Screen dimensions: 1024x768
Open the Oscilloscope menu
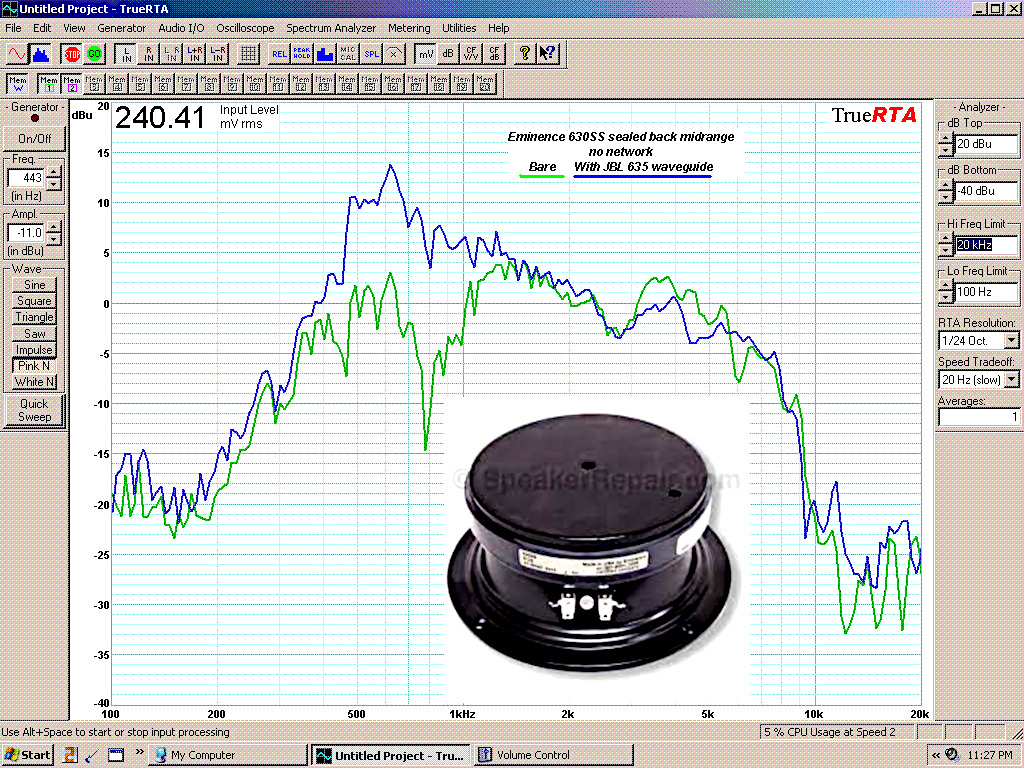coord(245,28)
